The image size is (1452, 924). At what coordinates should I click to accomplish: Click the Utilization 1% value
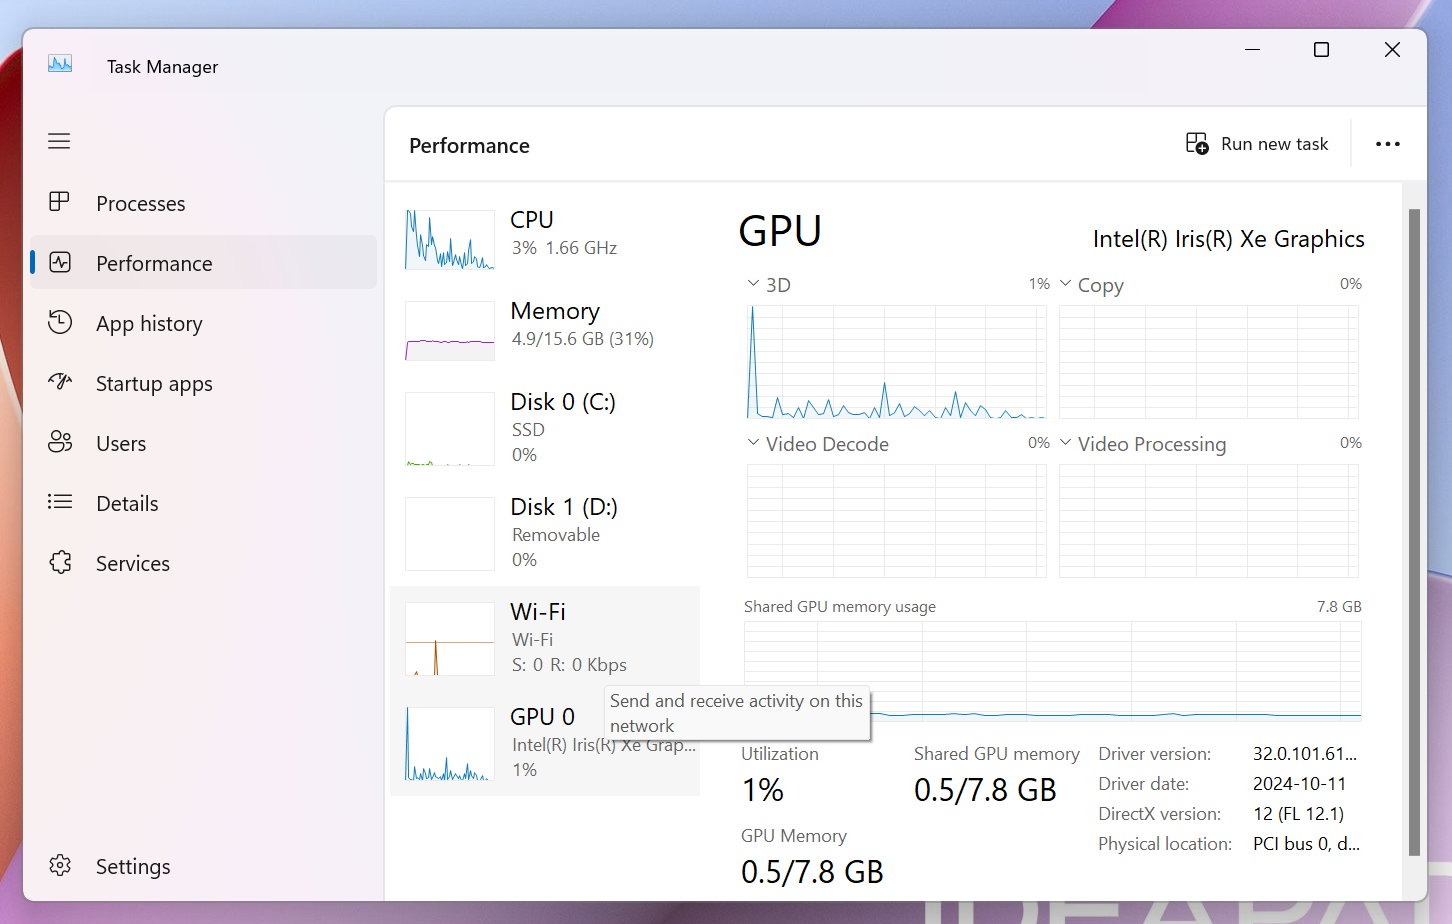coord(763,790)
